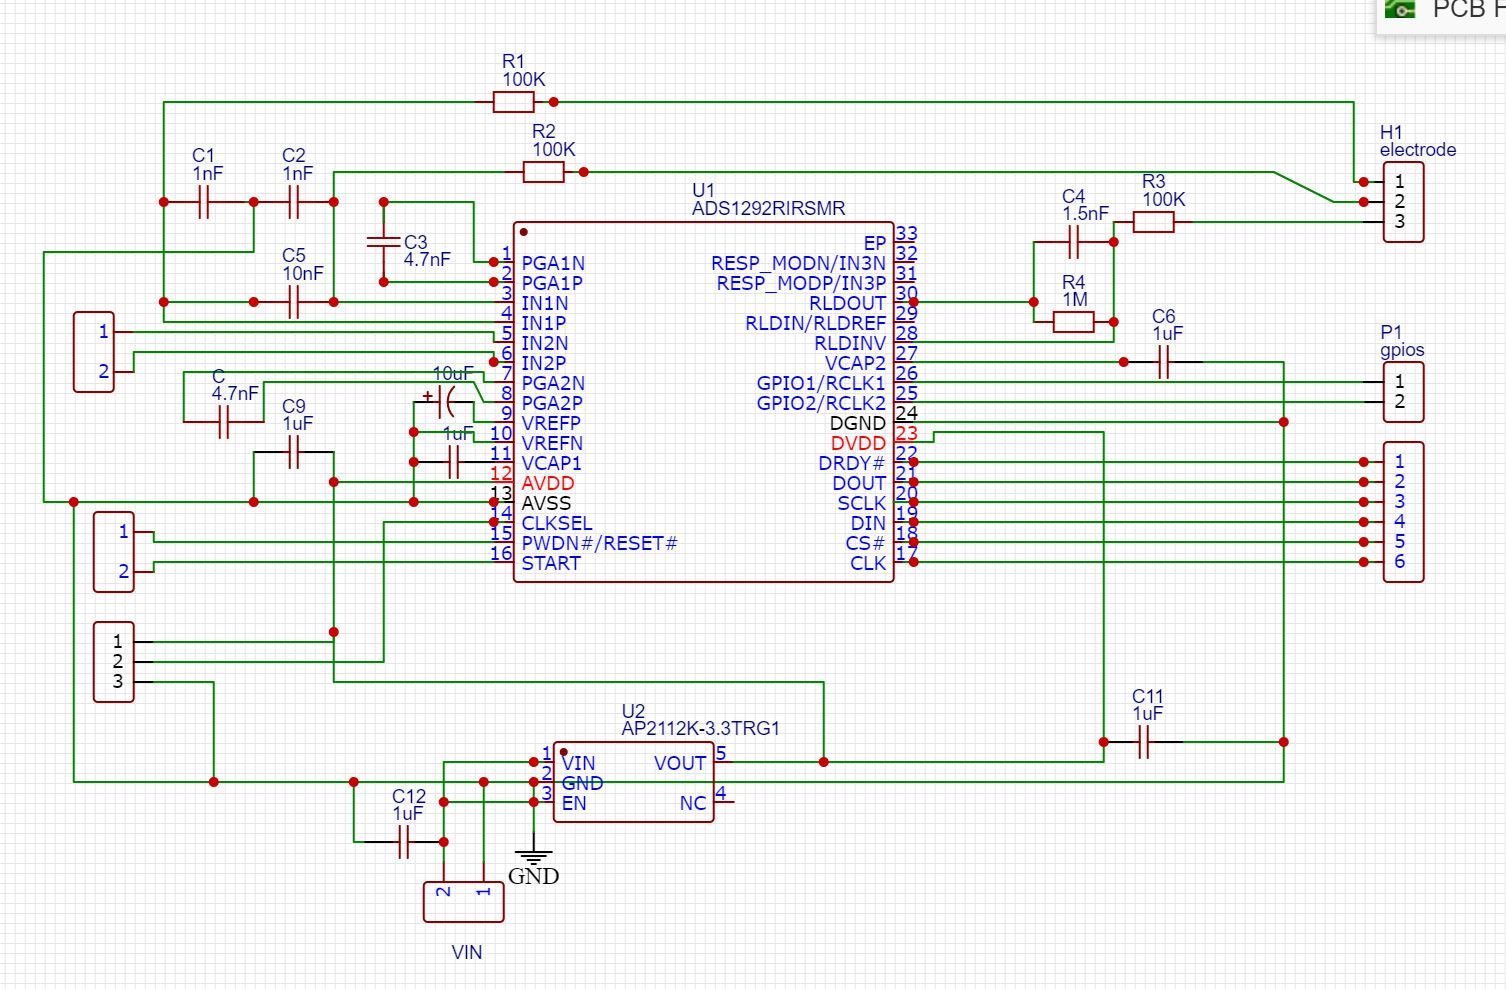Image resolution: width=1506 pixels, height=989 pixels.
Task: Select the C11 1uF capacitor symbol
Action: (x=1144, y=742)
